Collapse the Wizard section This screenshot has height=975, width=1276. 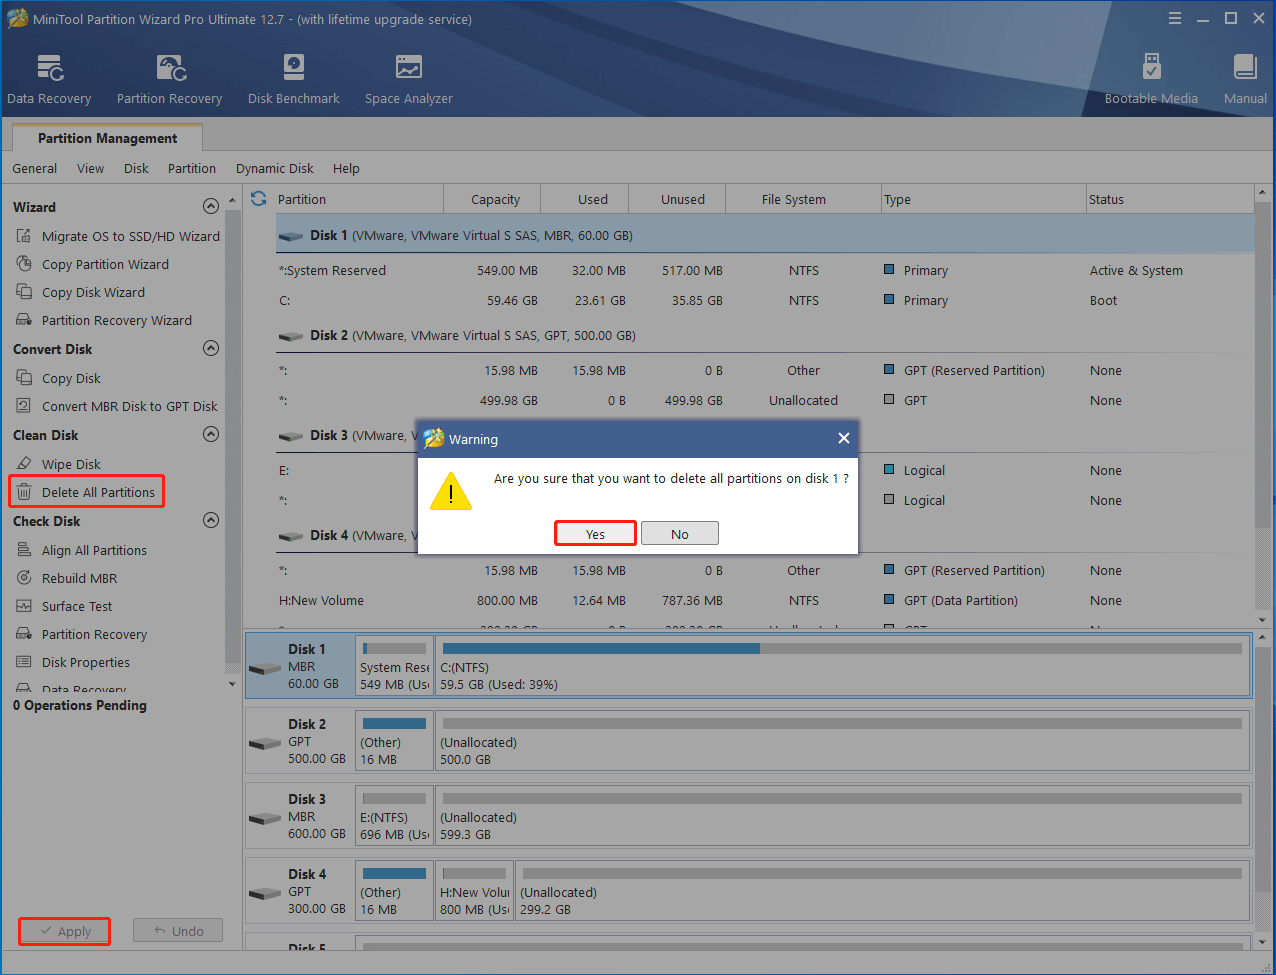(211, 206)
